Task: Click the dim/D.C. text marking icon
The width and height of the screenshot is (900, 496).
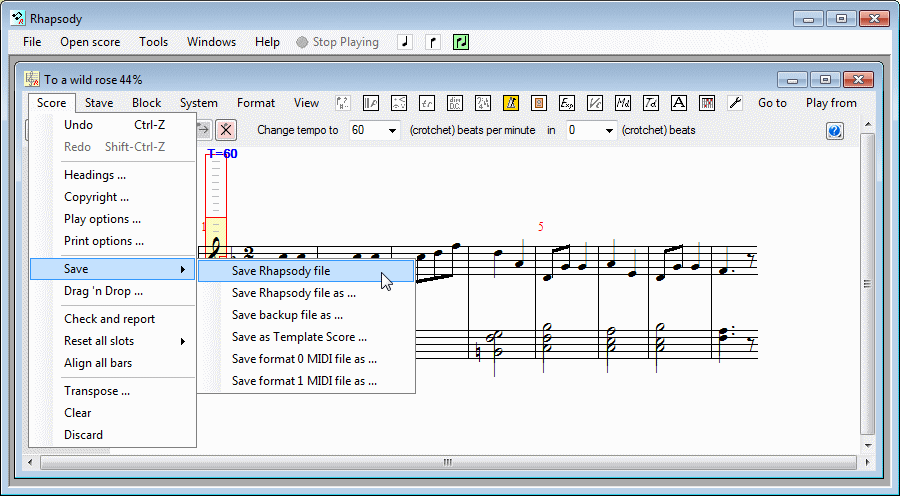Action: click(455, 103)
